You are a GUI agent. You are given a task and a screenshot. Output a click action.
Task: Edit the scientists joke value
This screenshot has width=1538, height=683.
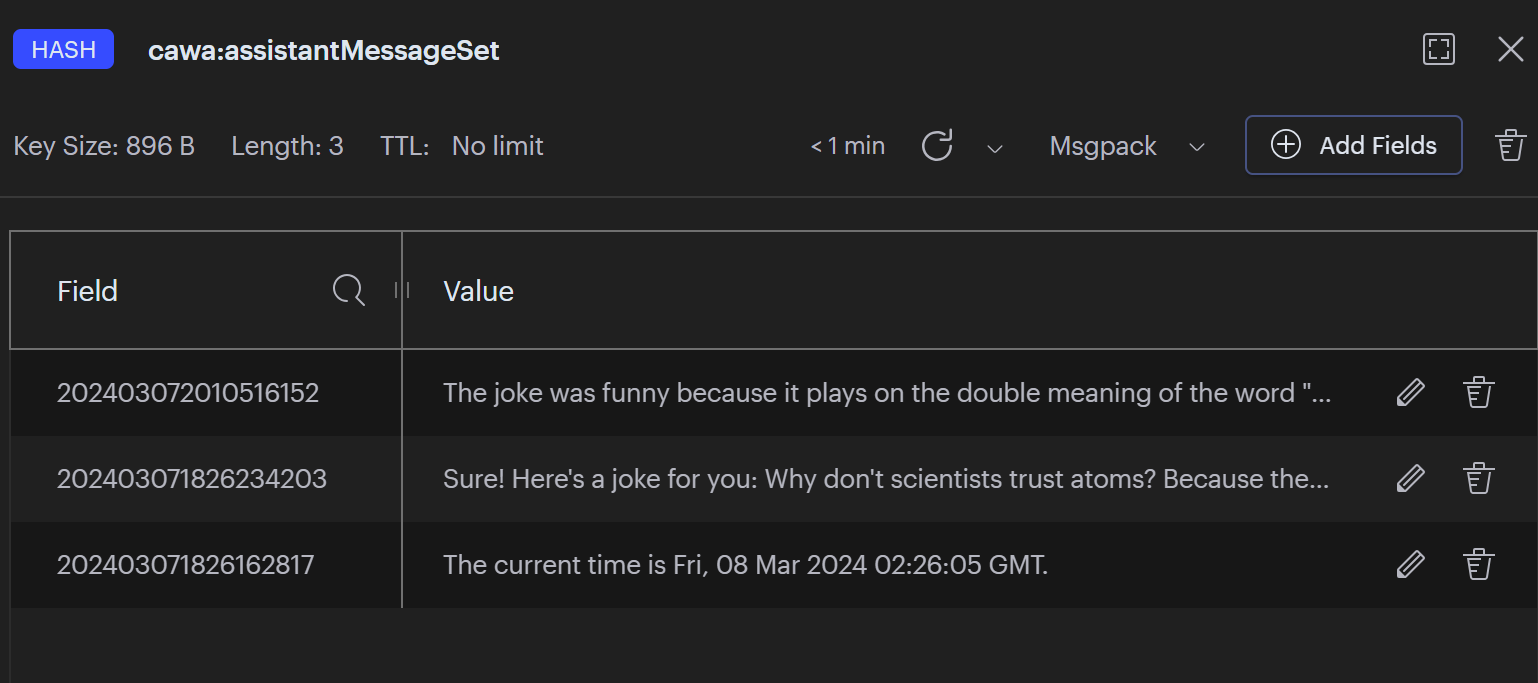tap(1410, 479)
